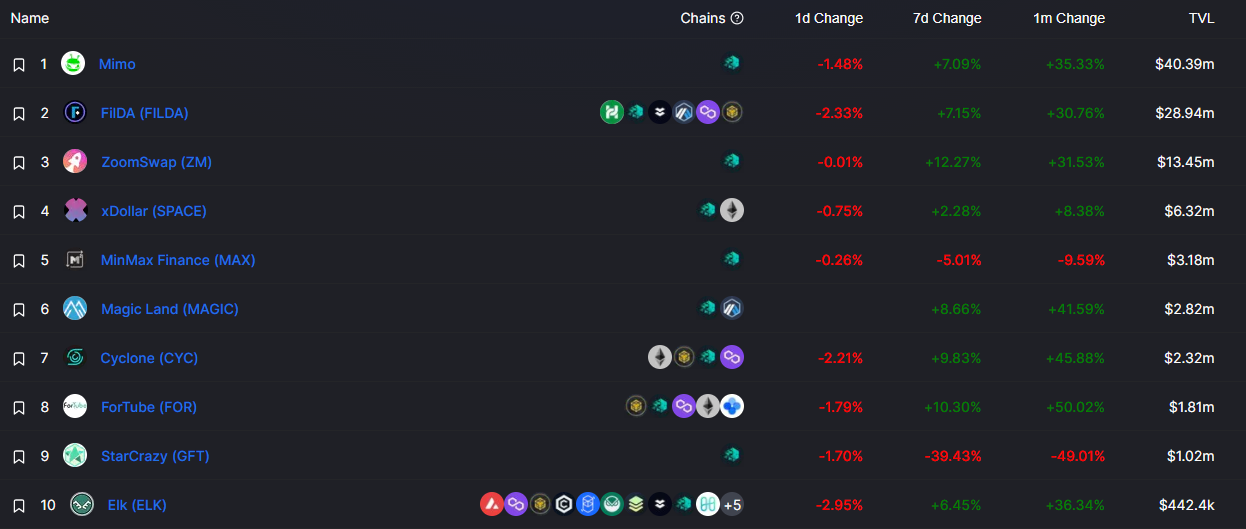This screenshot has width=1246, height=529.
Task: Click the Mimo green logo icon
Action: tap(73, 63)
